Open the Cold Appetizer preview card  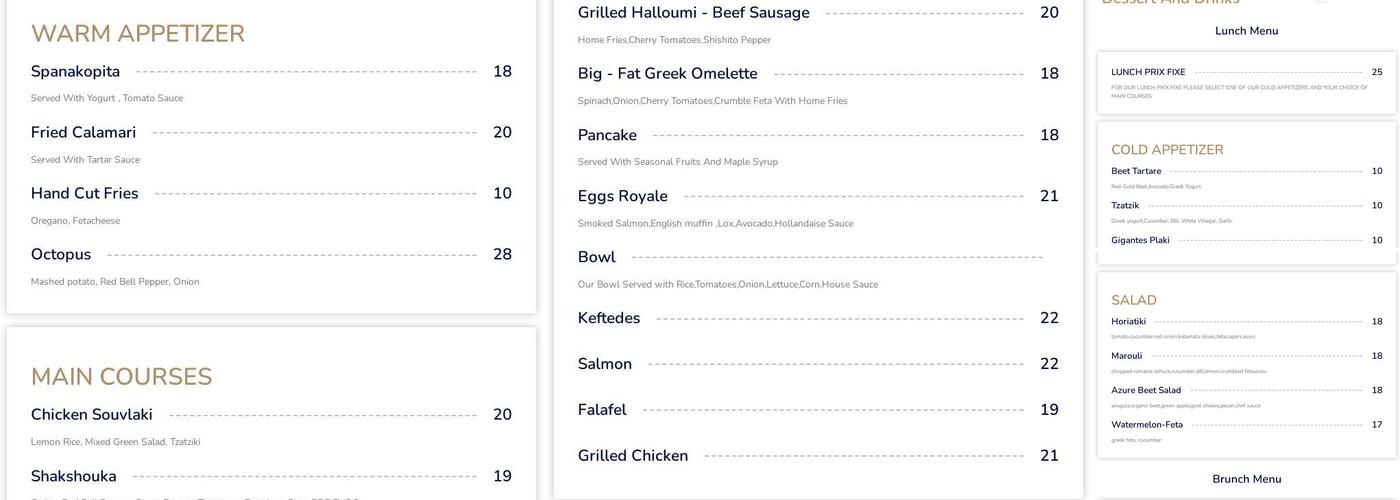(x=1246, y=193)
